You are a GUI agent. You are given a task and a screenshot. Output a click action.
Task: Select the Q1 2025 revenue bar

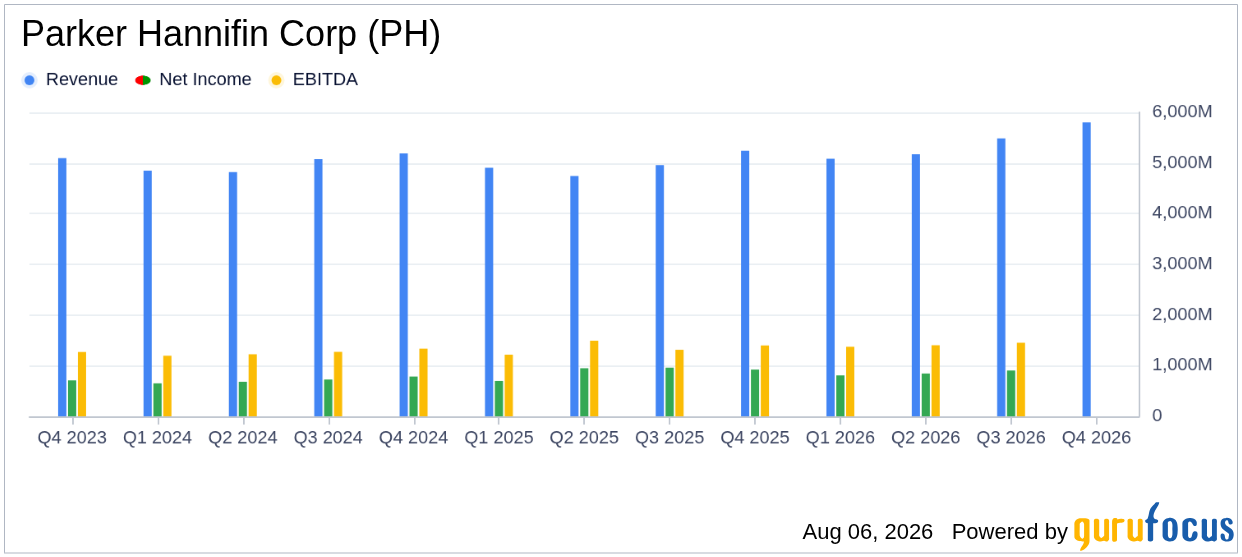pyautogui.click(x=489, y=292)
